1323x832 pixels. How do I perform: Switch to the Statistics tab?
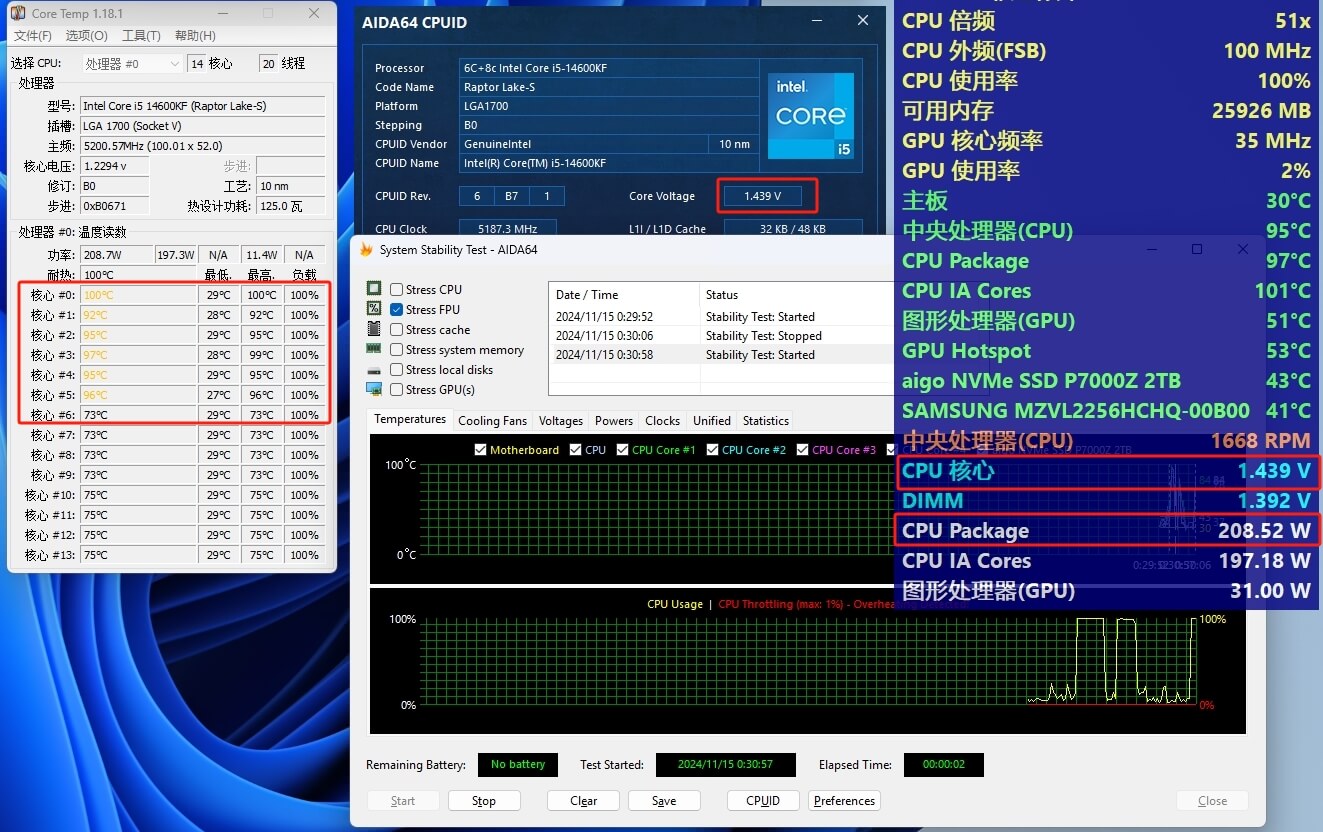point(766,421)
